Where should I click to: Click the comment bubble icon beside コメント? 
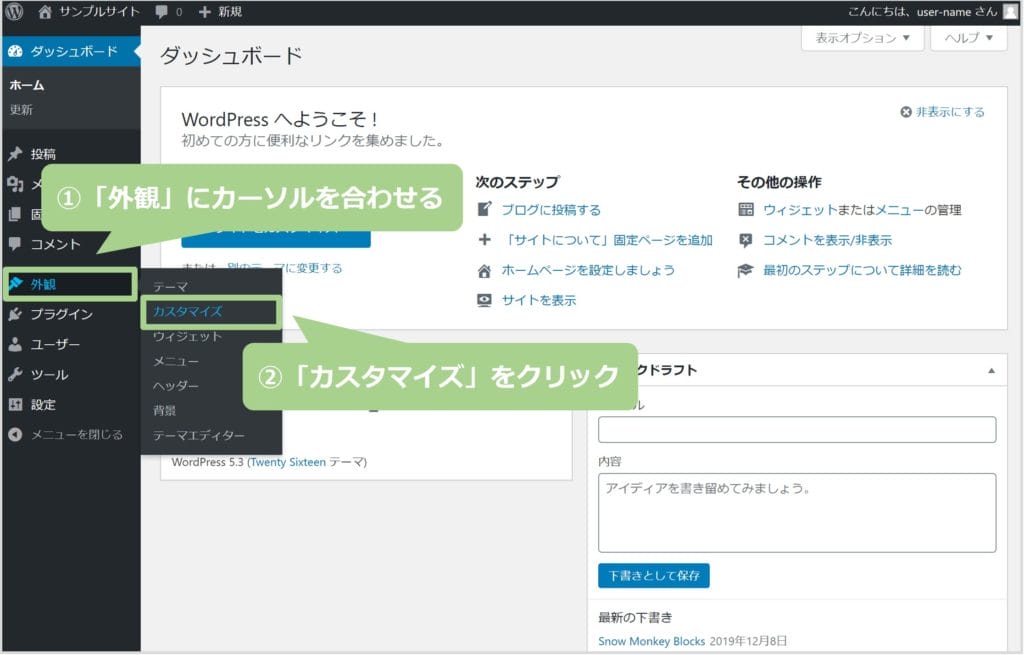click(x=15, y=244)
